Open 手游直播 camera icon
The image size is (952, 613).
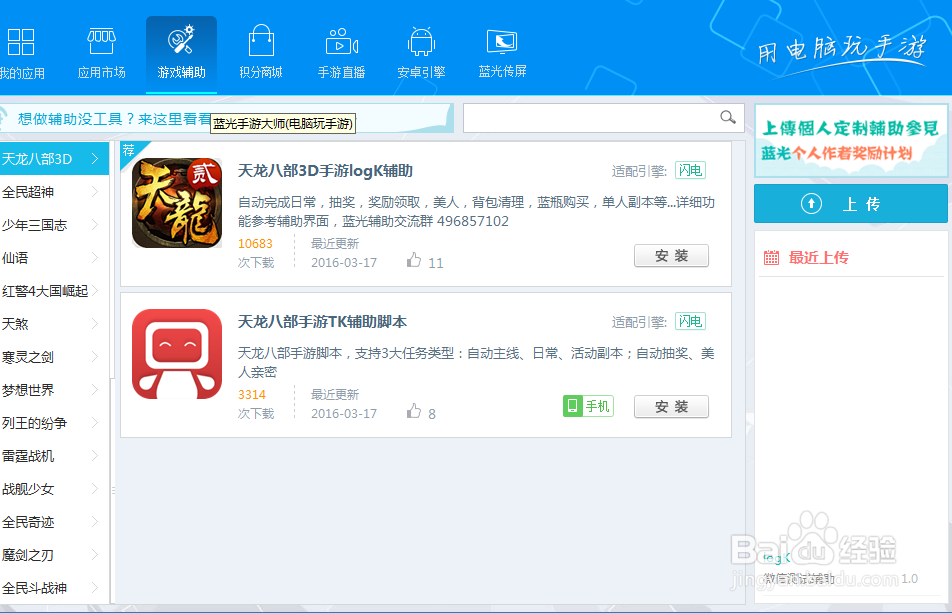coord(342,42)
